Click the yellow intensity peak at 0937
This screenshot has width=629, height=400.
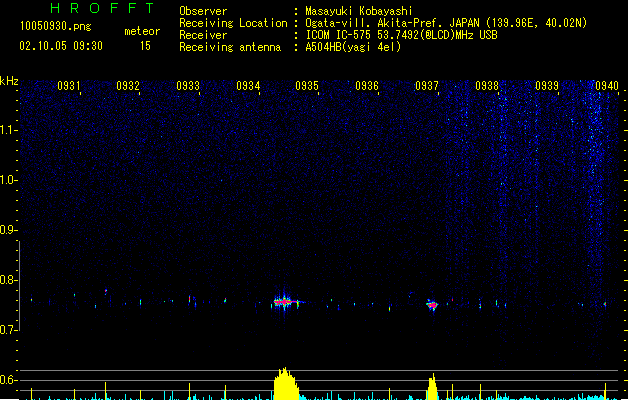432,387
